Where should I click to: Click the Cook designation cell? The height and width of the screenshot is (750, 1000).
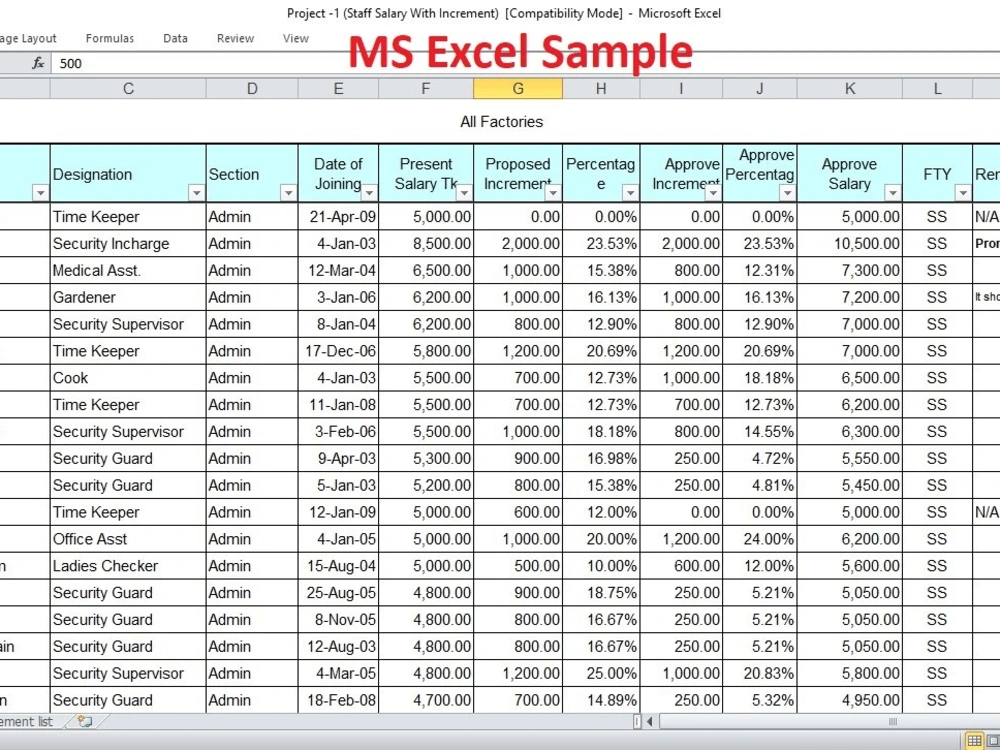tap(128, 378)
